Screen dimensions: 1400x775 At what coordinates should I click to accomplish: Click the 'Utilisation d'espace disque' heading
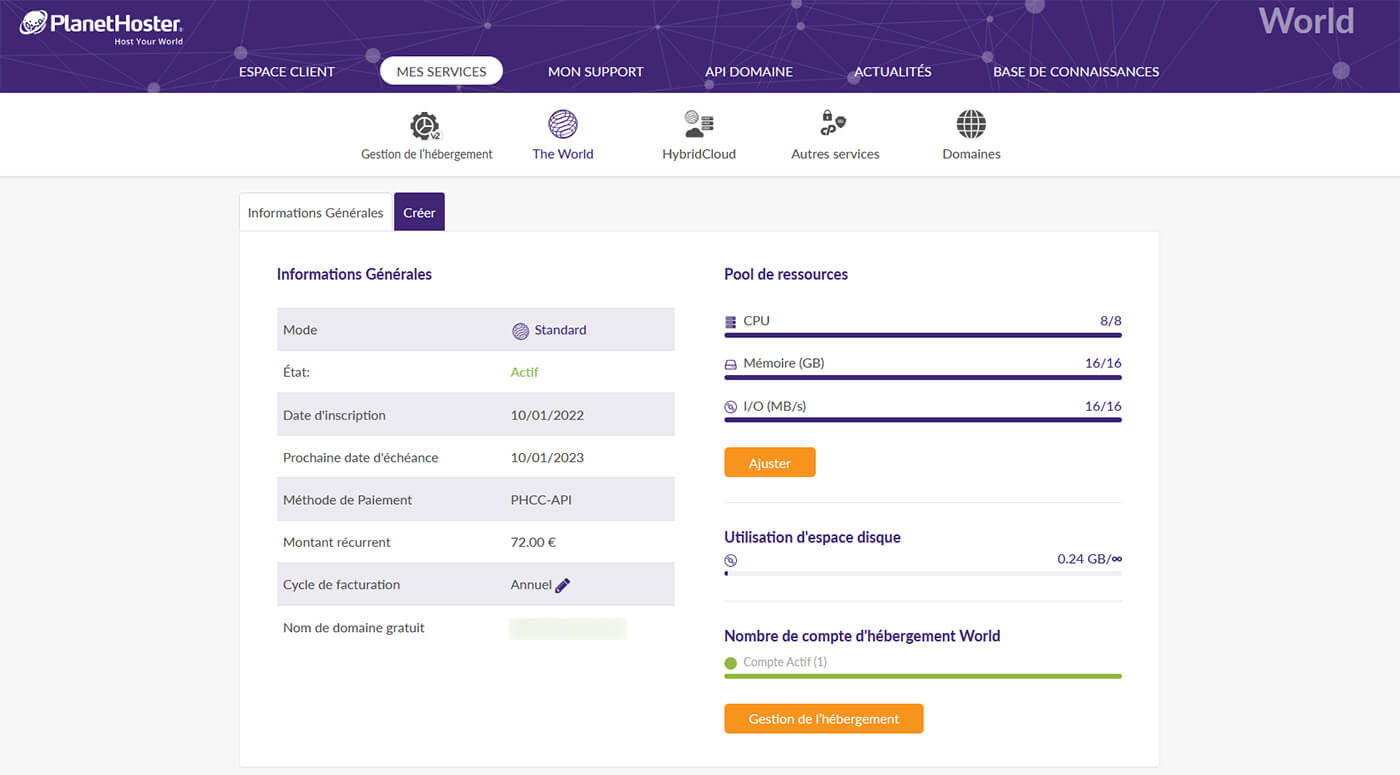tap(812, 537)
